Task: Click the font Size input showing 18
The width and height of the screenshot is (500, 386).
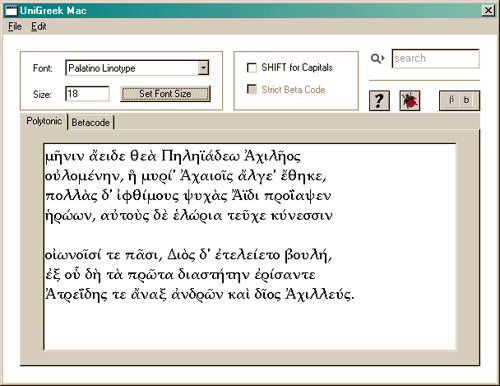Action: [87, 94]
